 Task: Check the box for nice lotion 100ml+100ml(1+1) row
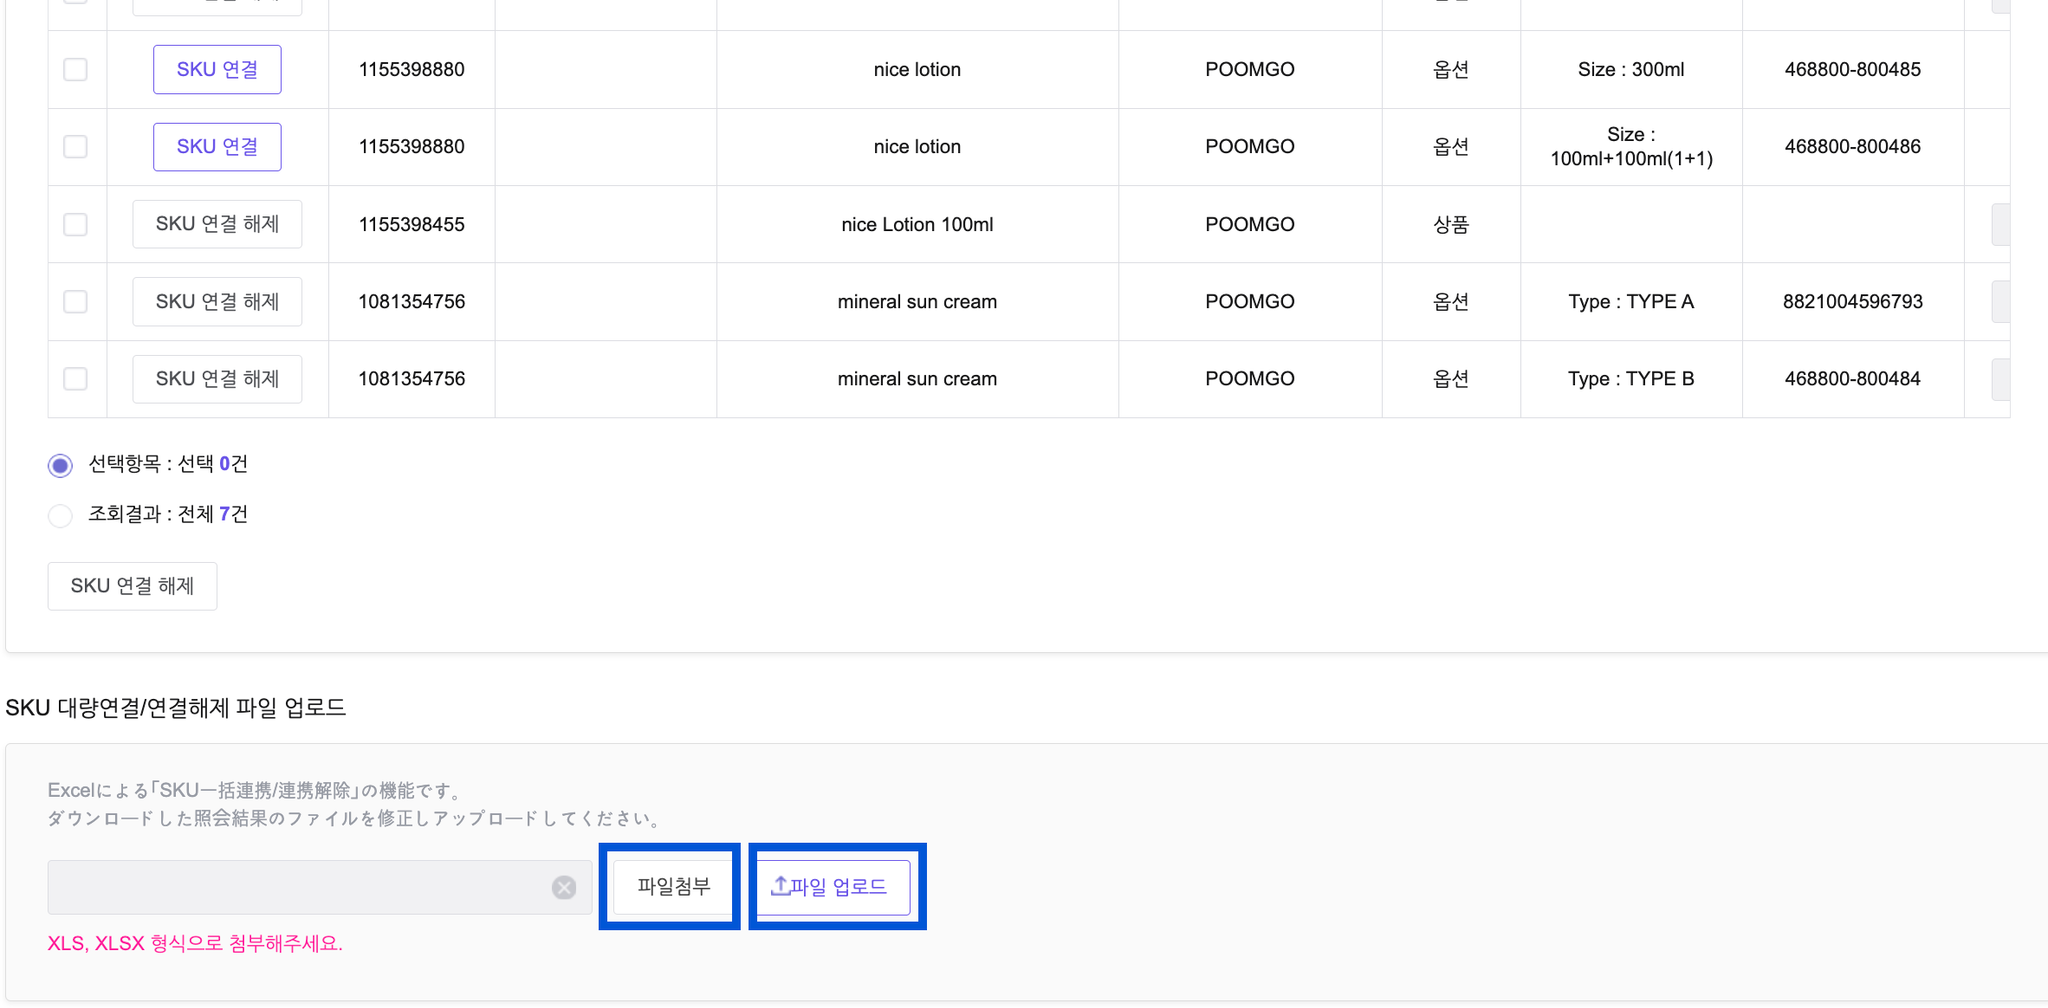(75, 147)
